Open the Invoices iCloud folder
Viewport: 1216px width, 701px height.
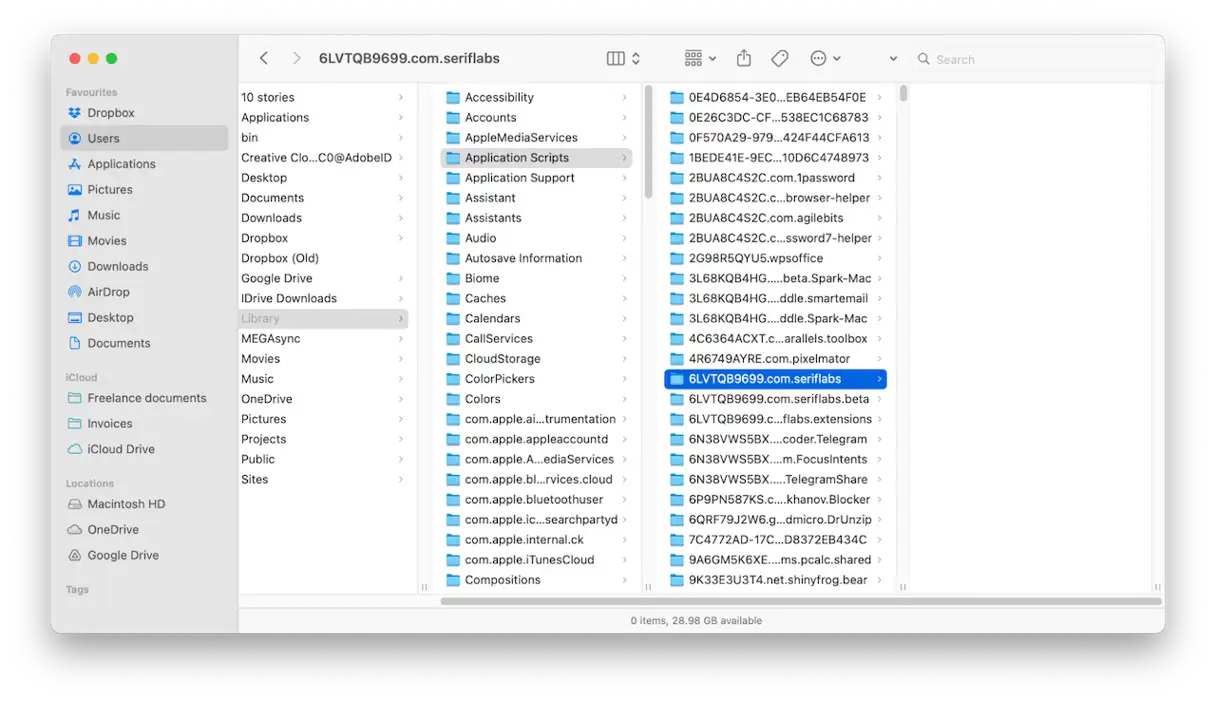(x=144, y=423)
